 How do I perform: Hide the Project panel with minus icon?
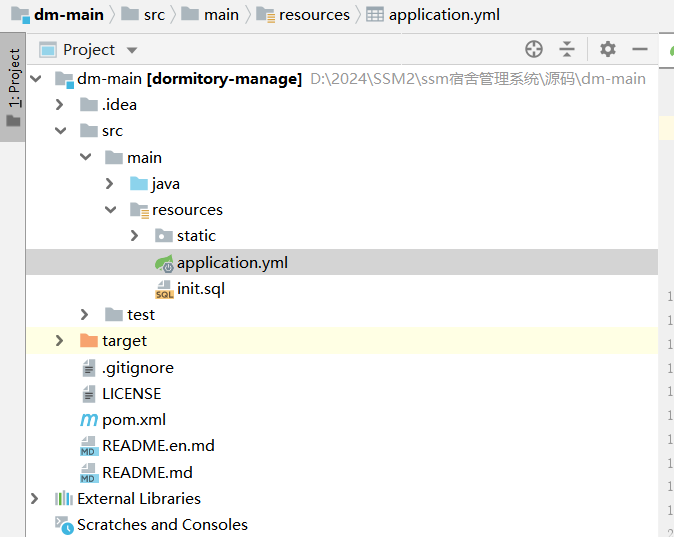pyautogui.click(x=640, y=49)
